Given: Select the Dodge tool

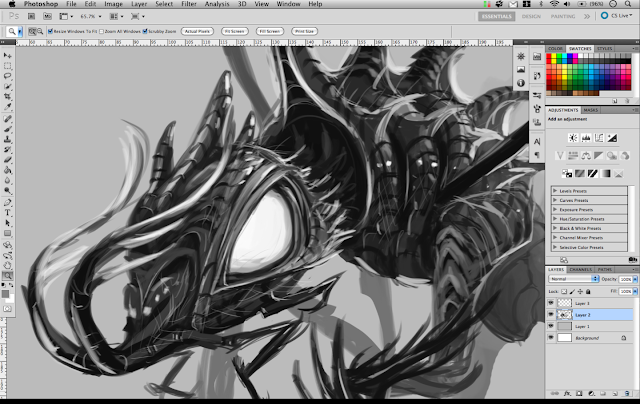Looking at the screenshot, I should (x=7, y=190).
